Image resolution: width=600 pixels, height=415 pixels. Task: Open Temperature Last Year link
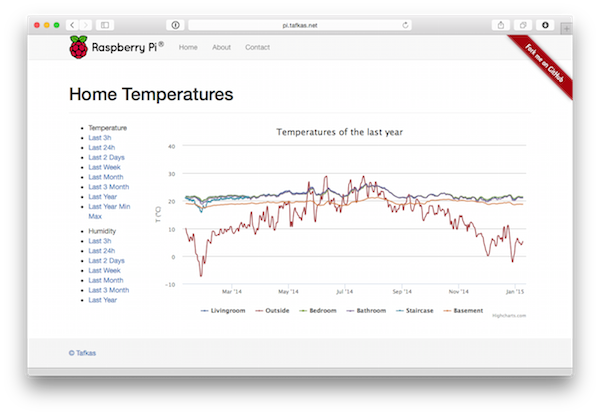[103, 197]
